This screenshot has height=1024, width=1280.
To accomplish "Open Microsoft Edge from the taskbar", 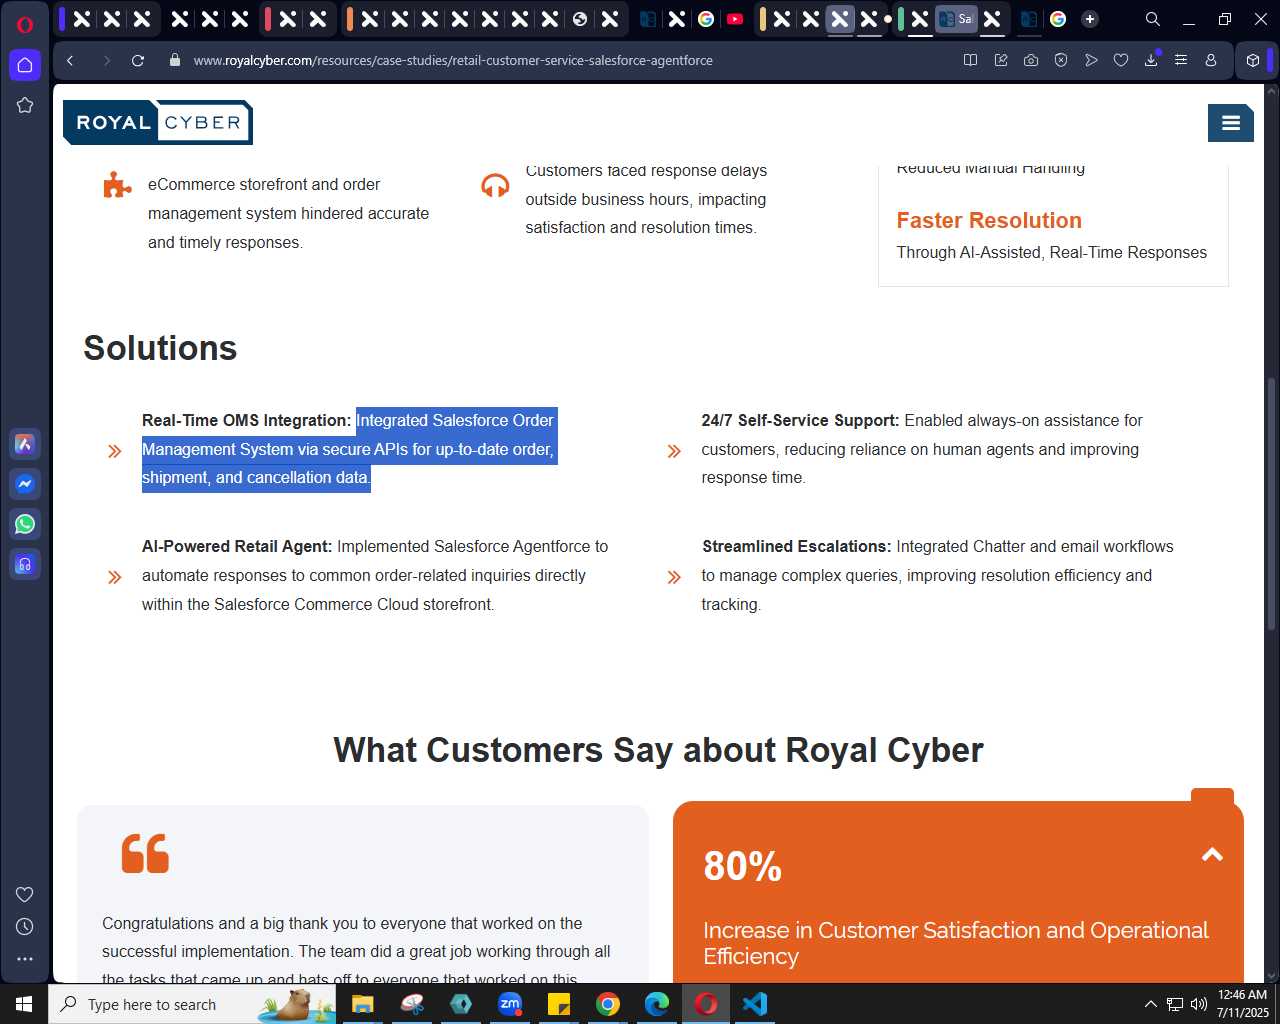I will click(x=657, y=1004).
